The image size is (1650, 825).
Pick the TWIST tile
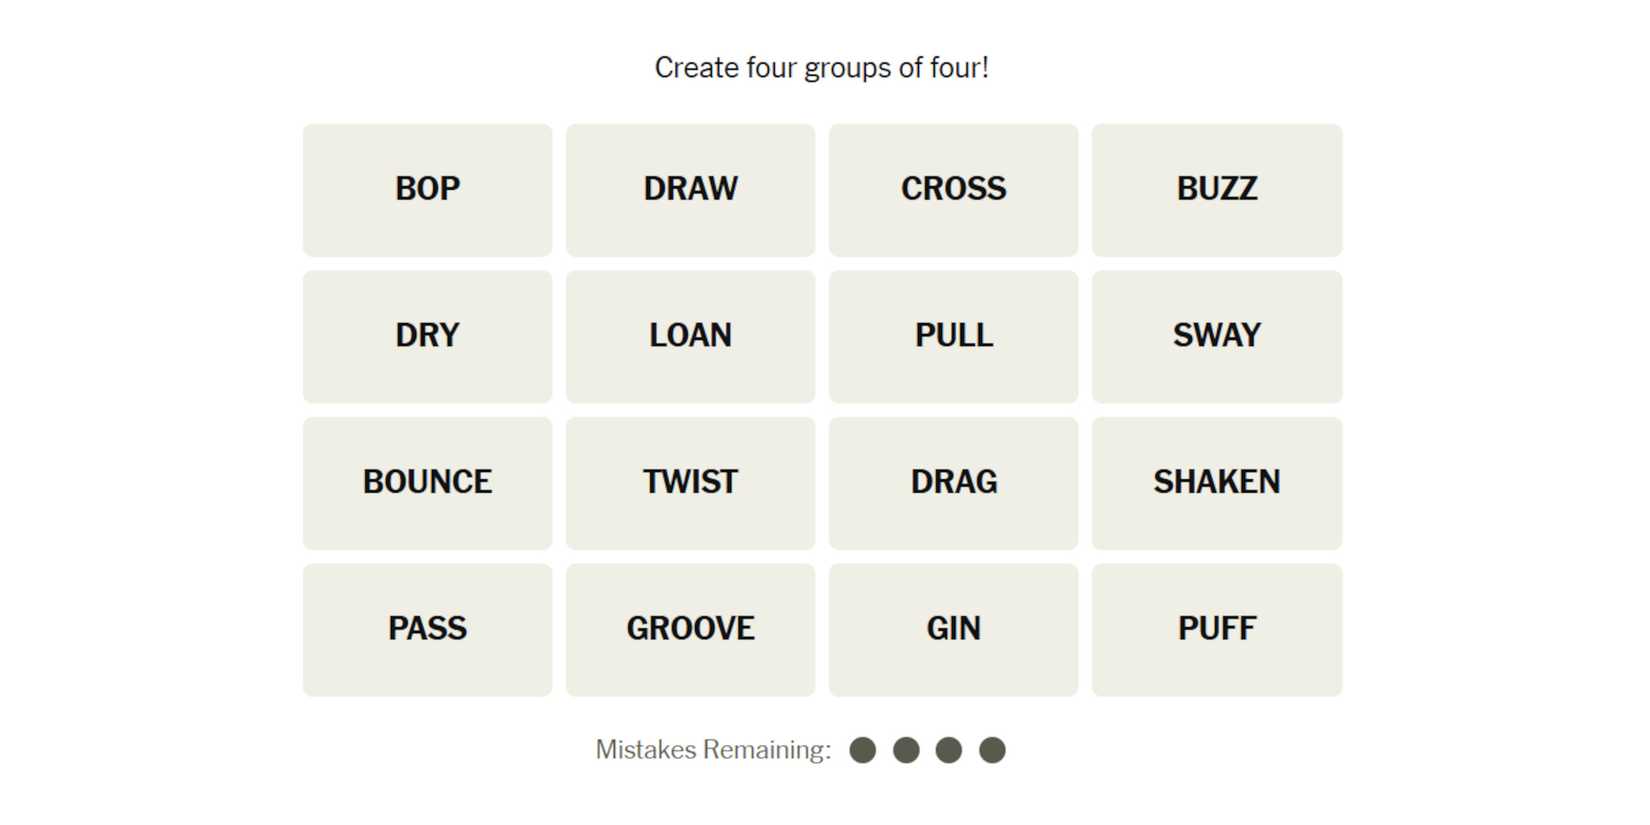point(690,483)
